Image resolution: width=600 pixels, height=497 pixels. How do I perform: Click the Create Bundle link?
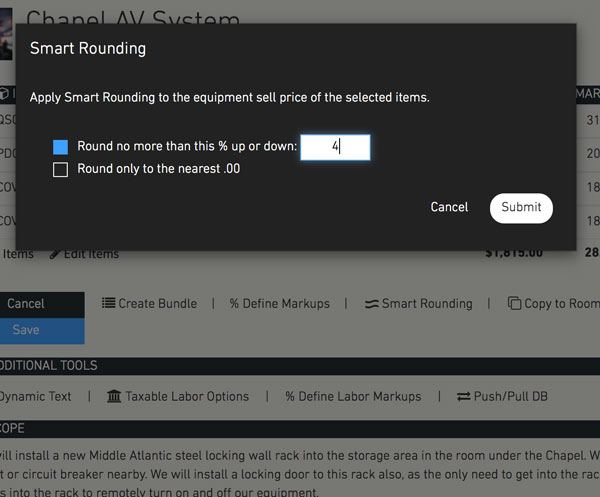click(149, 303)
